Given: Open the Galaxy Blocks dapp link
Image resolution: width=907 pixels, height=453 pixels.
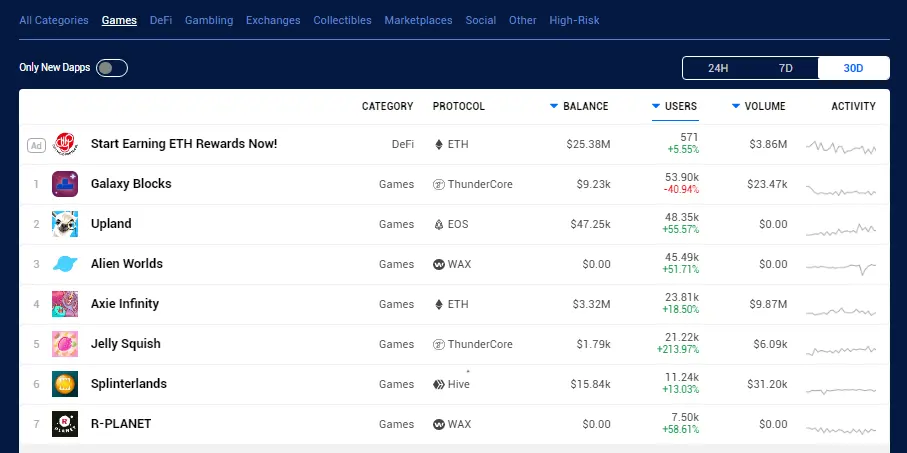Looking at the screenshot, I should 131,184.
